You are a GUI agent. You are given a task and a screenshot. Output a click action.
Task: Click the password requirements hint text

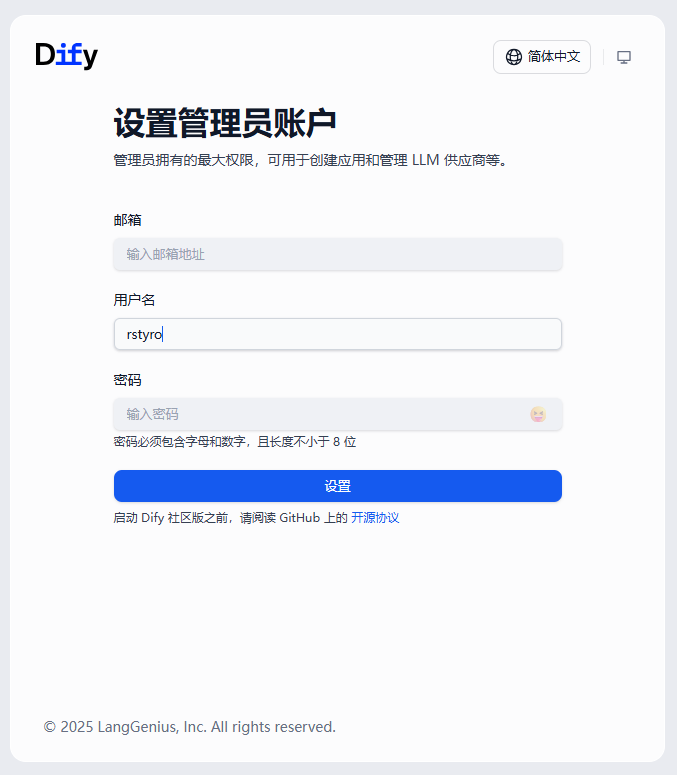(x=235, y=442)
